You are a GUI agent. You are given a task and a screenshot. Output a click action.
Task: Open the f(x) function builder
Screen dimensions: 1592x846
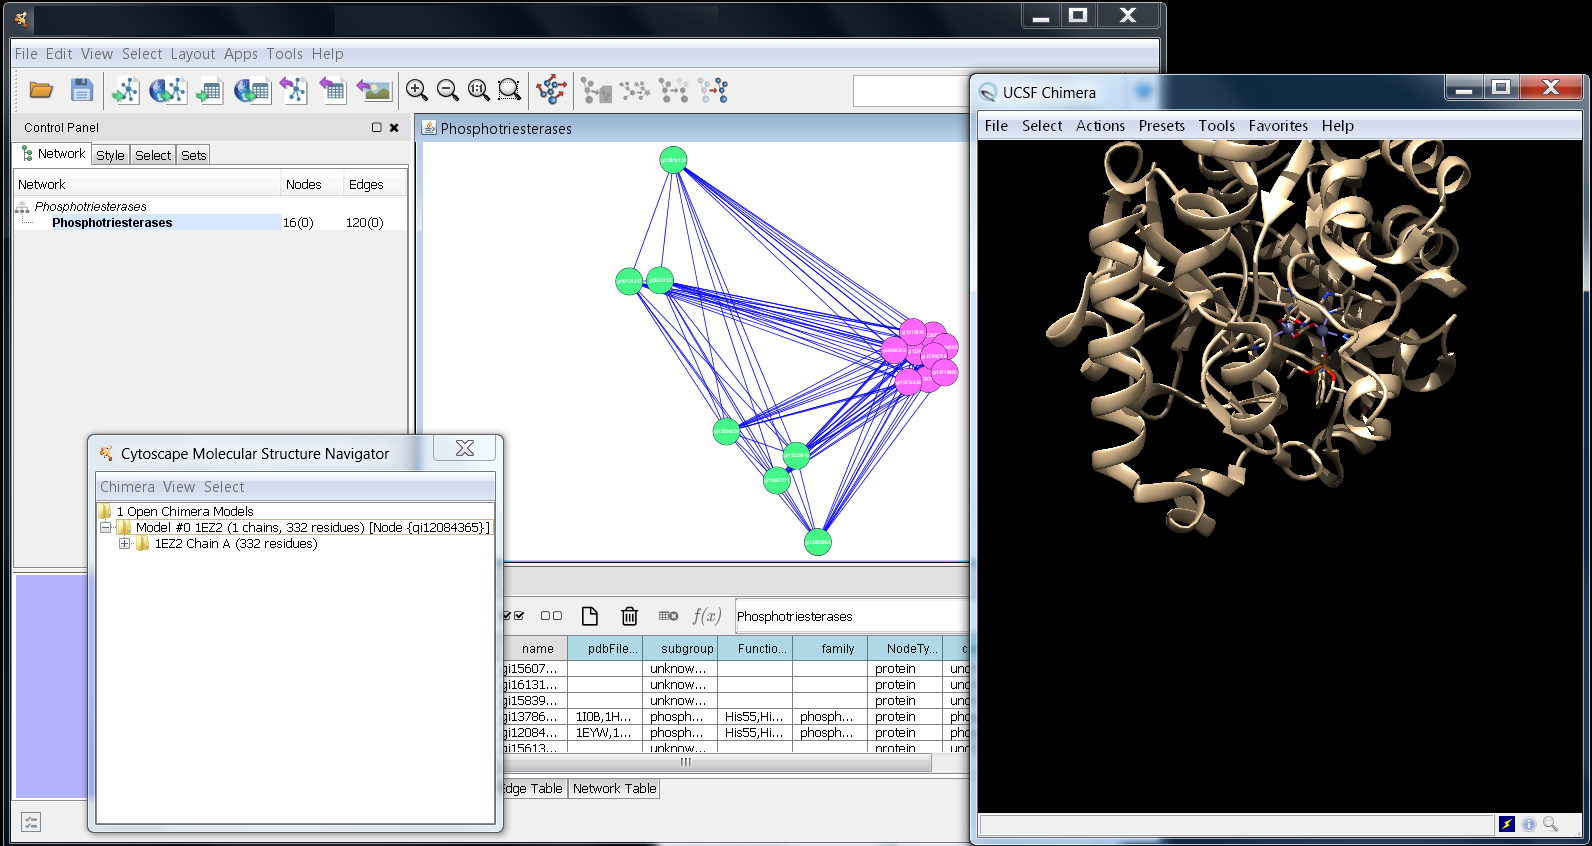point(706,616)
